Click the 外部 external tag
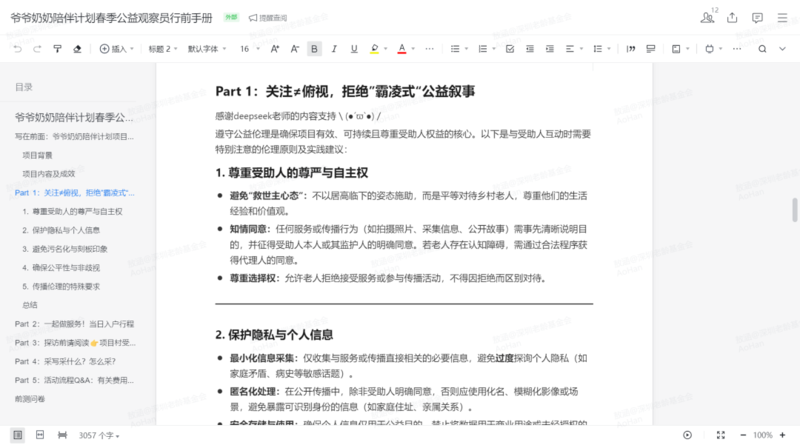The image size is (800, 445). (231, 17)
